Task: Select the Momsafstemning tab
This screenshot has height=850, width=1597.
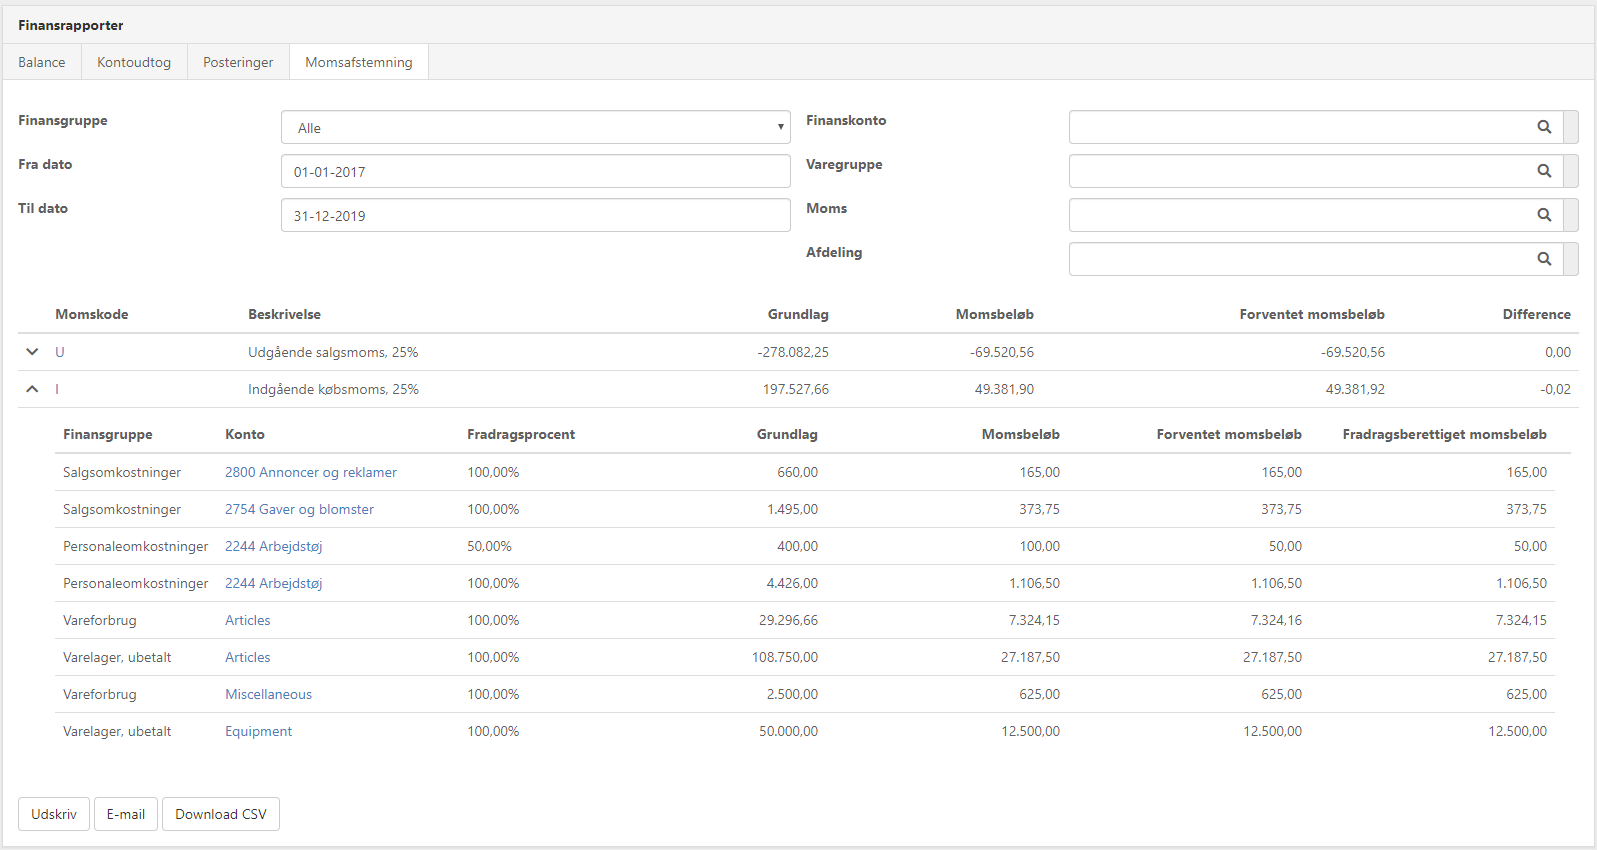Action: 359,62
